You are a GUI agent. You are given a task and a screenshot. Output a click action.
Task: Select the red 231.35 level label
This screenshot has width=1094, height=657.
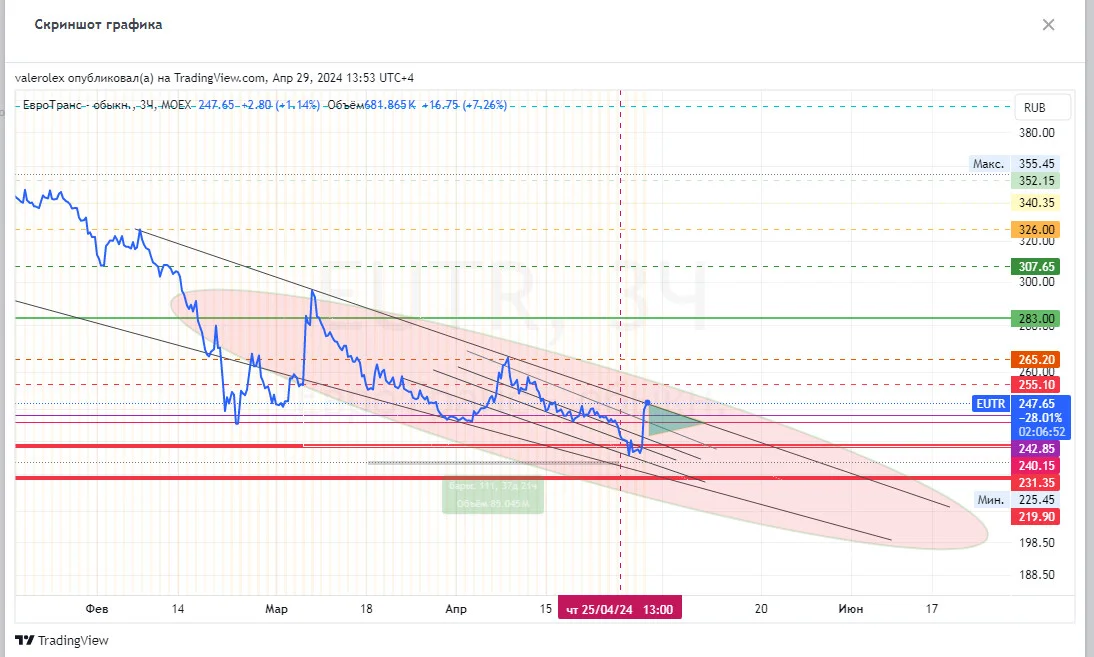click(1036, 483)
